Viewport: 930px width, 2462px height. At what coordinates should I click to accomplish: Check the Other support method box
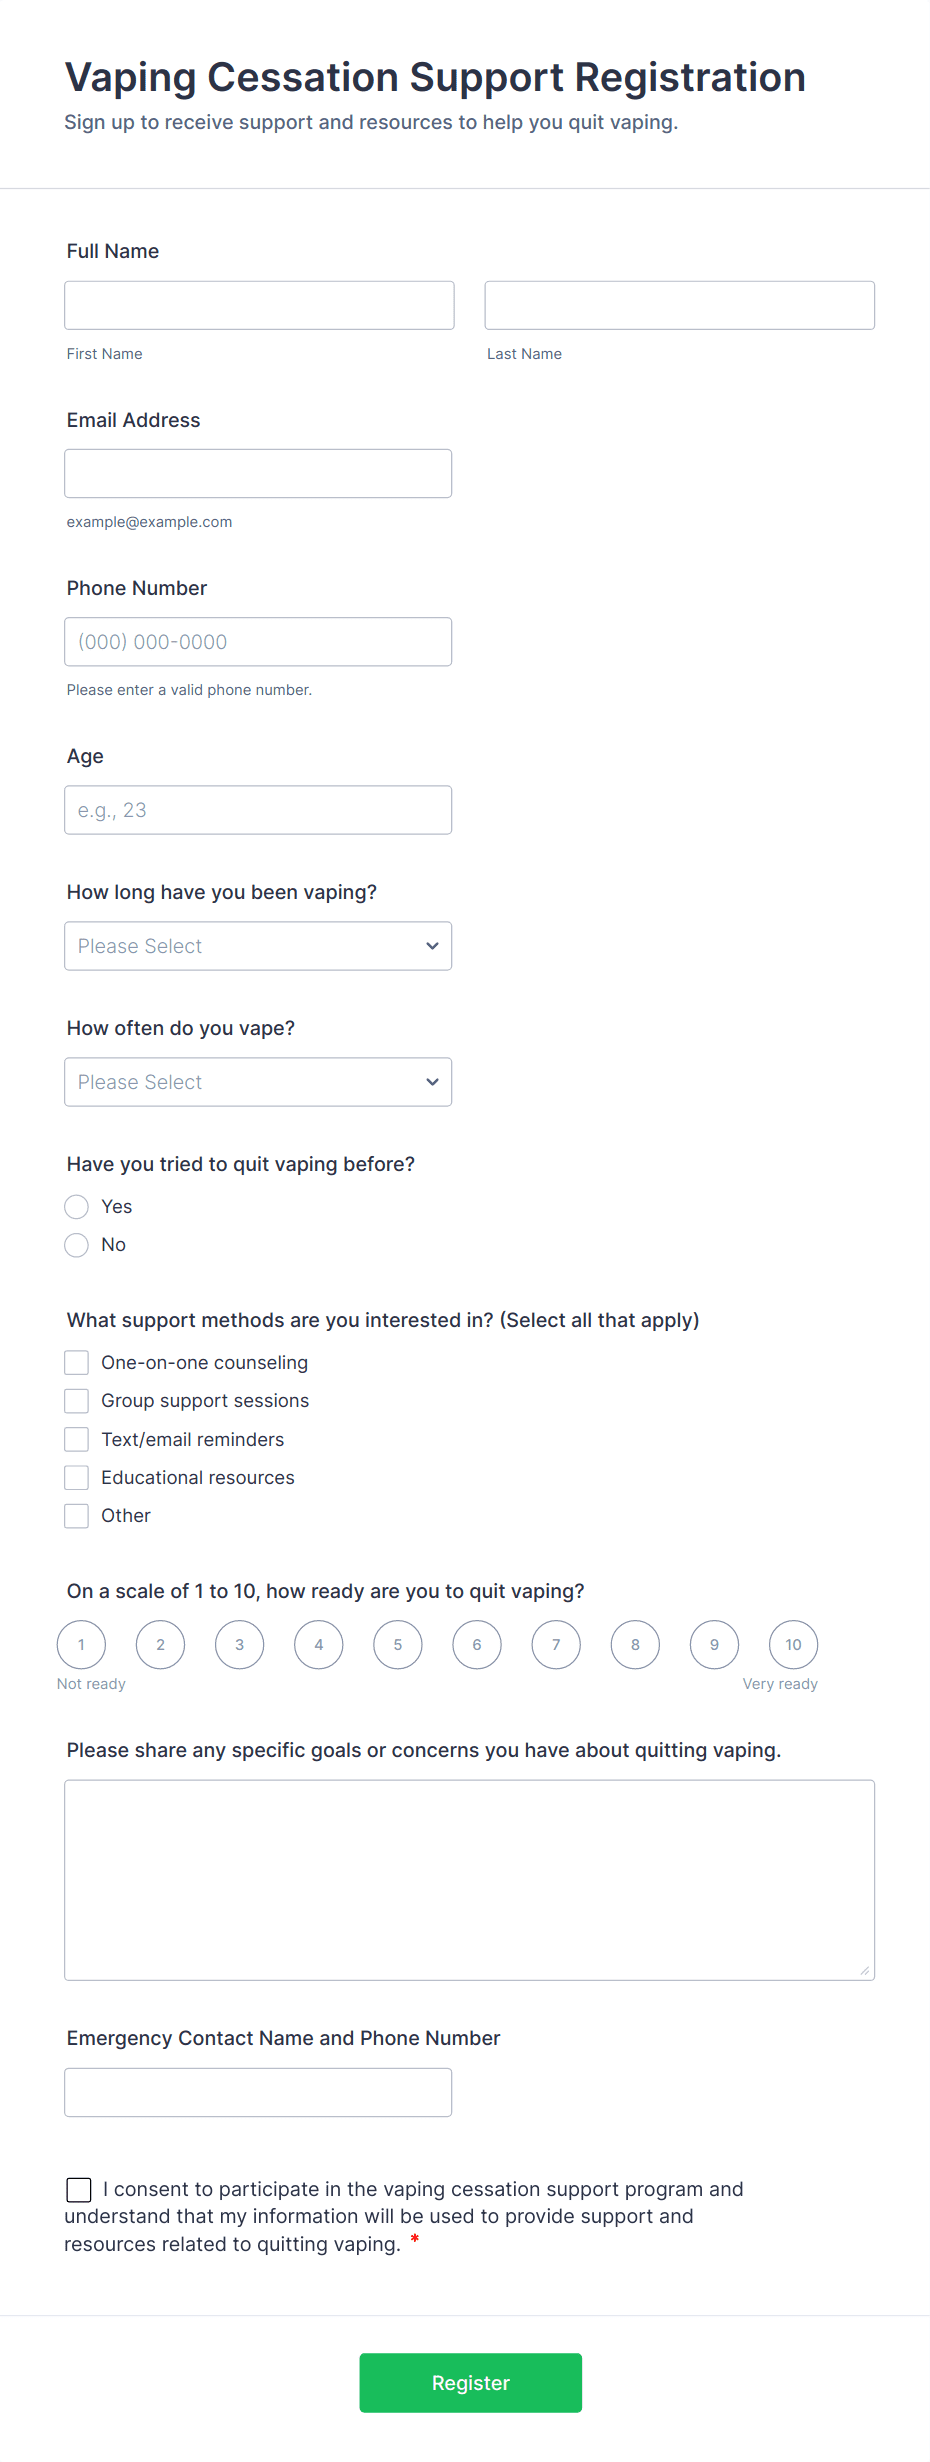[x=77, y=1516]
